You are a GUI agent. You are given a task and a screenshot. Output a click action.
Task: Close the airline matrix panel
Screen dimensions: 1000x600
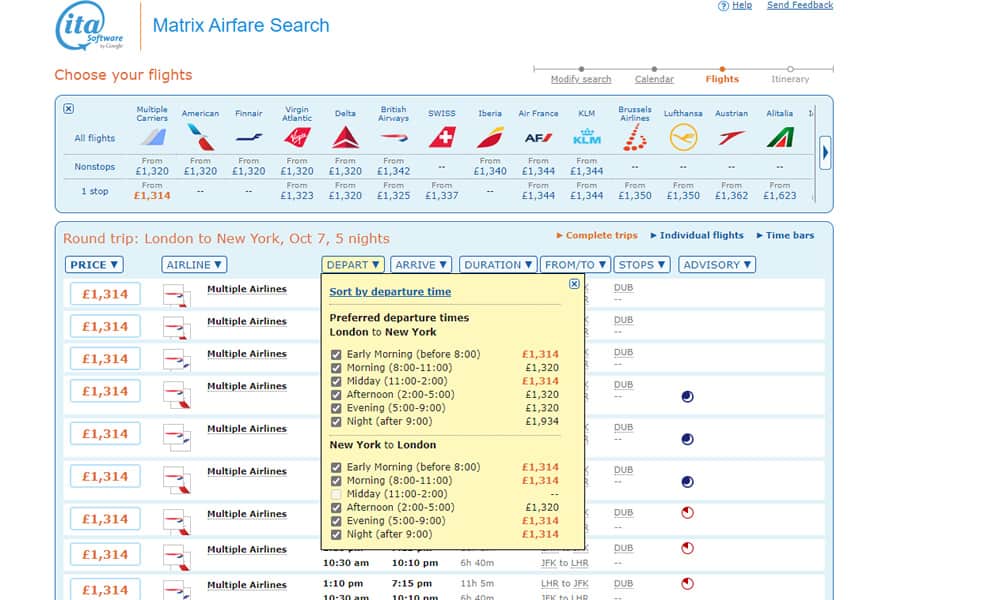point(68,109)
